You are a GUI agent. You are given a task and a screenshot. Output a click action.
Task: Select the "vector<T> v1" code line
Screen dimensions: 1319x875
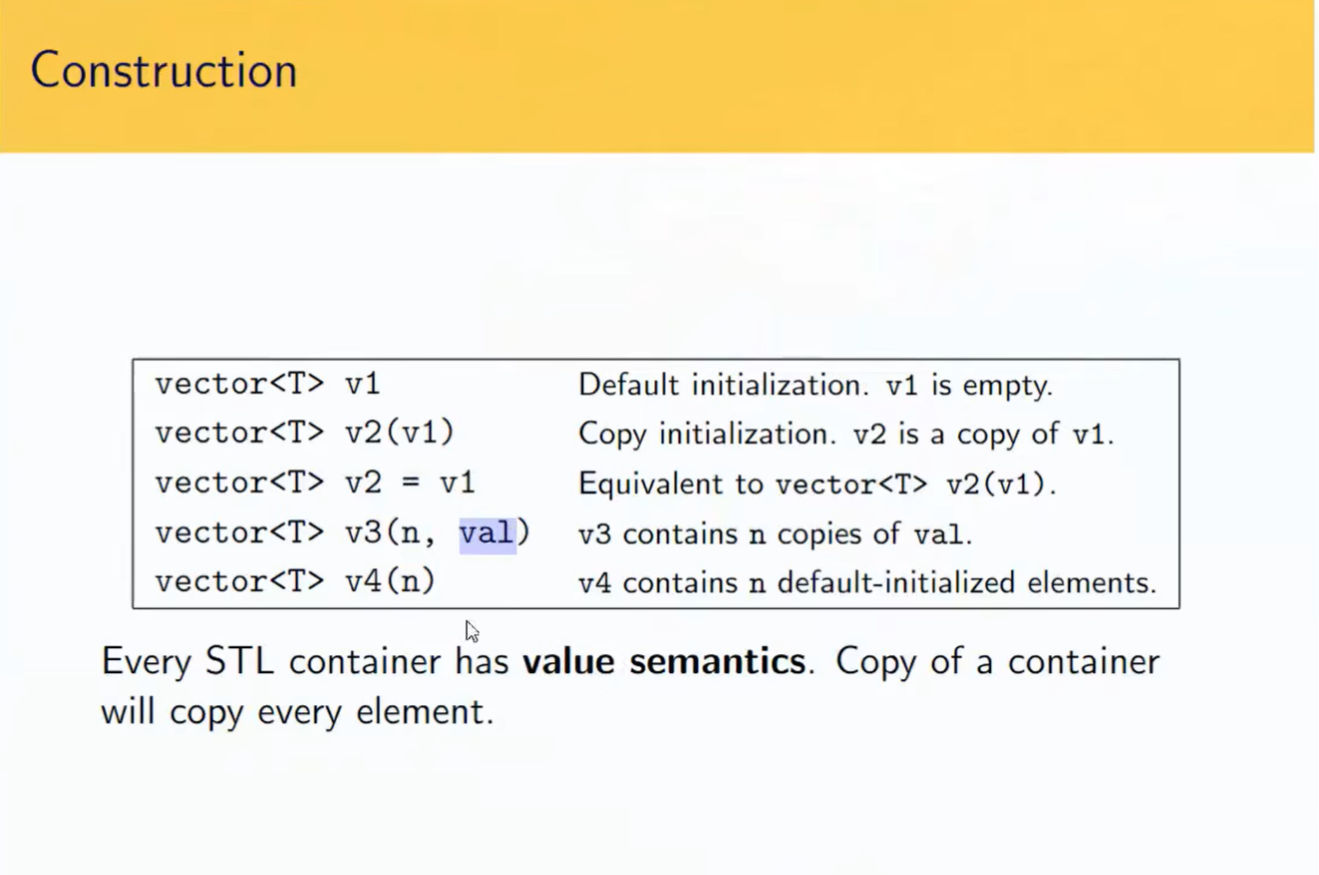click(267, 384)
